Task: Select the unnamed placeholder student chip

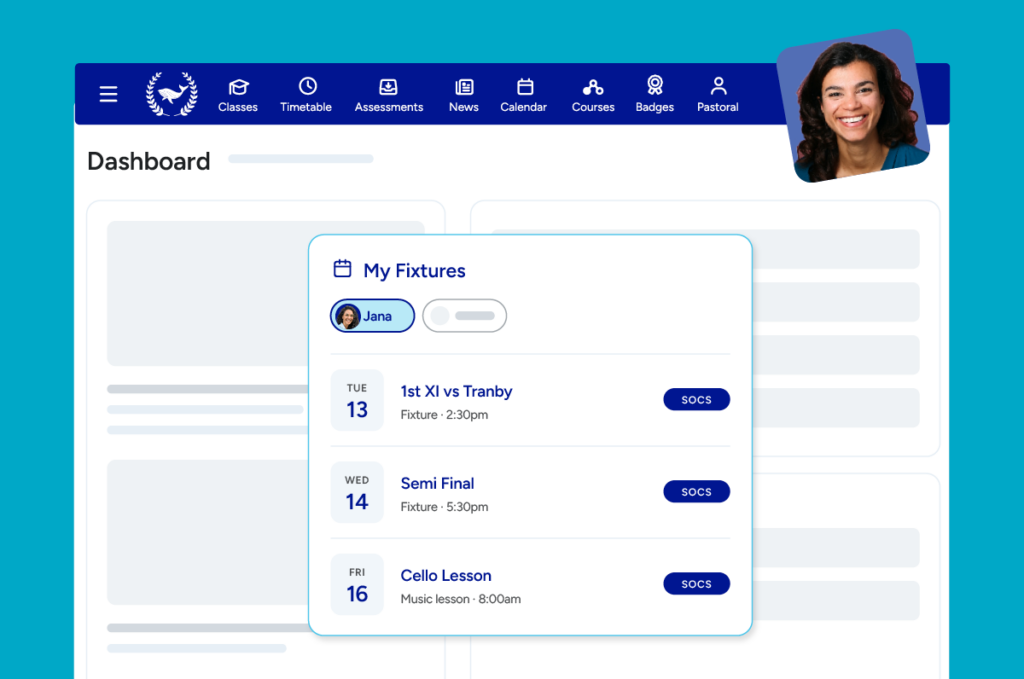Action: pos(464,316)
